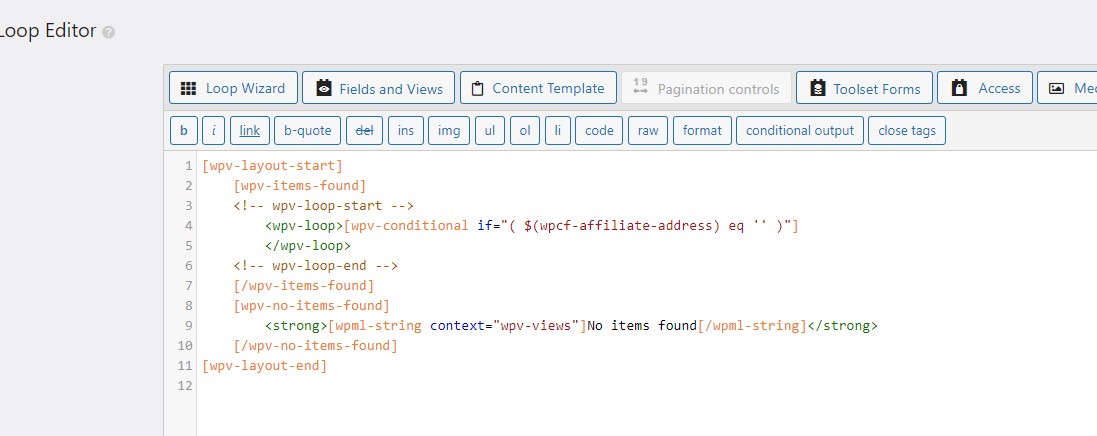Click line number 4 in gutter

point(188,225)
